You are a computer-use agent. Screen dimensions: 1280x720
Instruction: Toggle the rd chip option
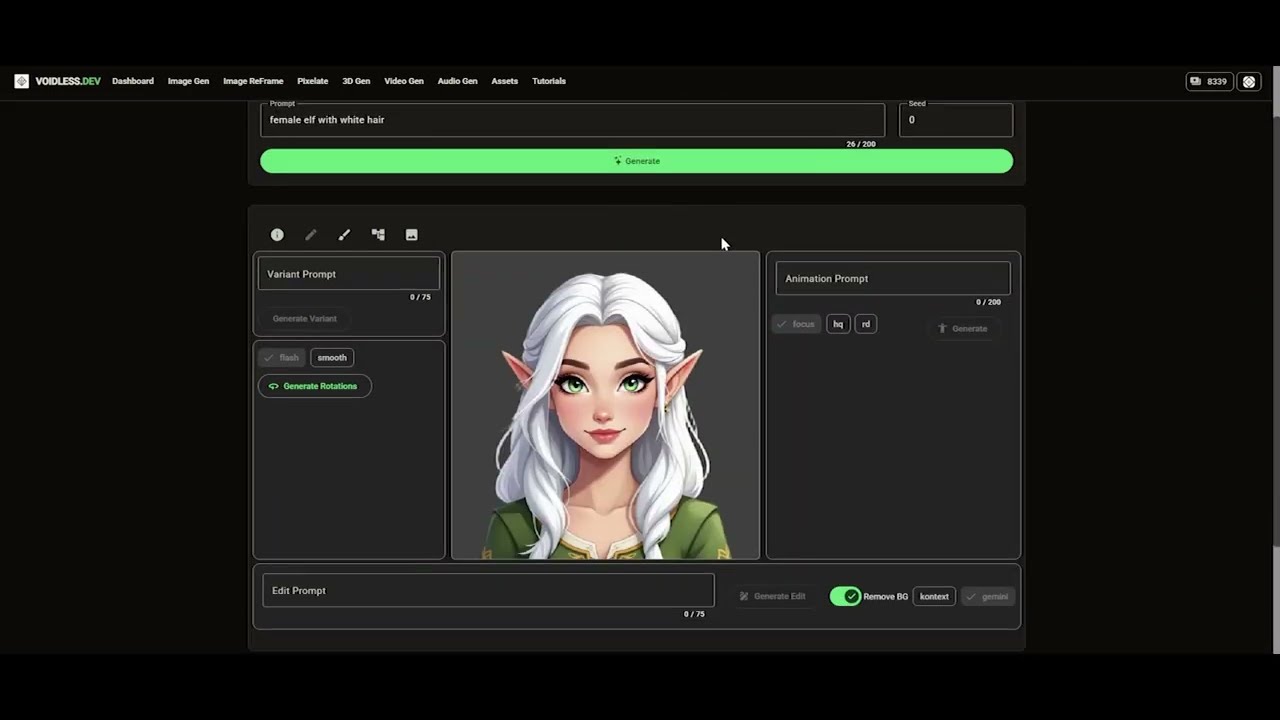(866, 324)
